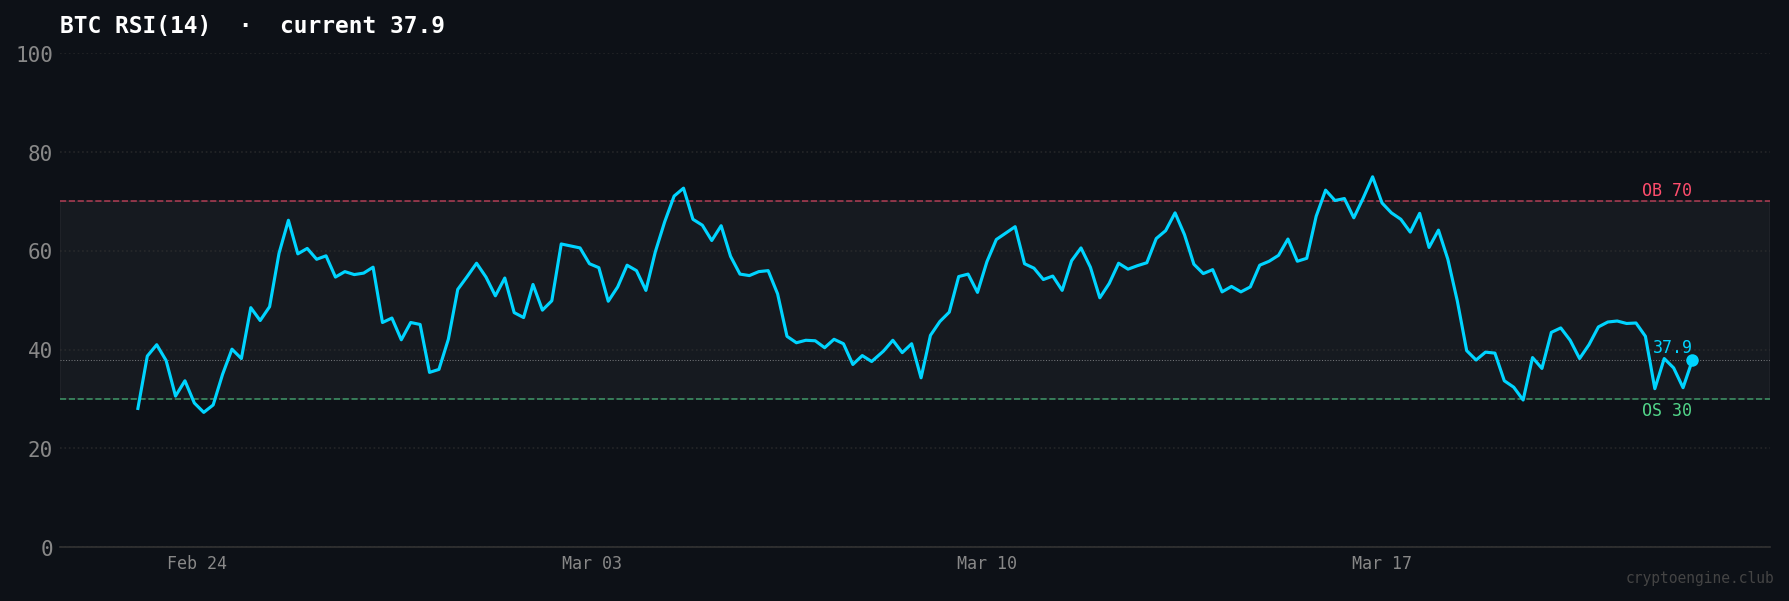Click the green OS 30 label
The width and height of the screenshot is (1789, 601).
pos(1666,410)
